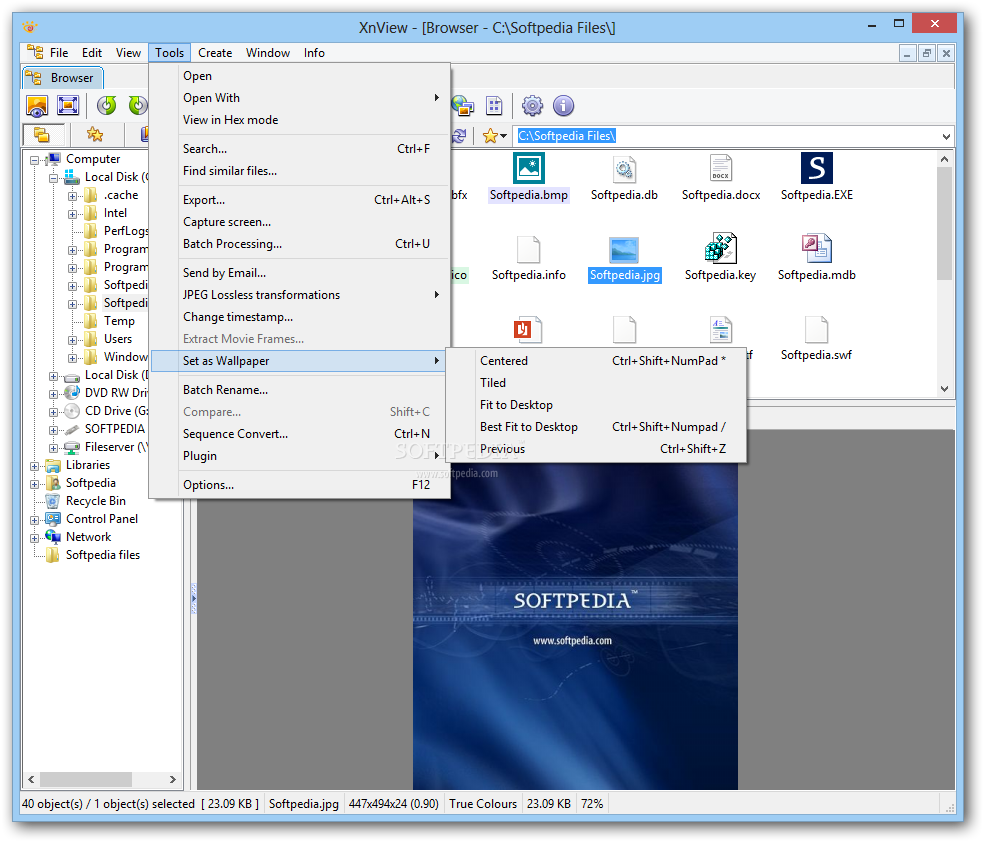984x842 pixels.
Task: Open the address path dropdown arrow
Action: point(946,136)
